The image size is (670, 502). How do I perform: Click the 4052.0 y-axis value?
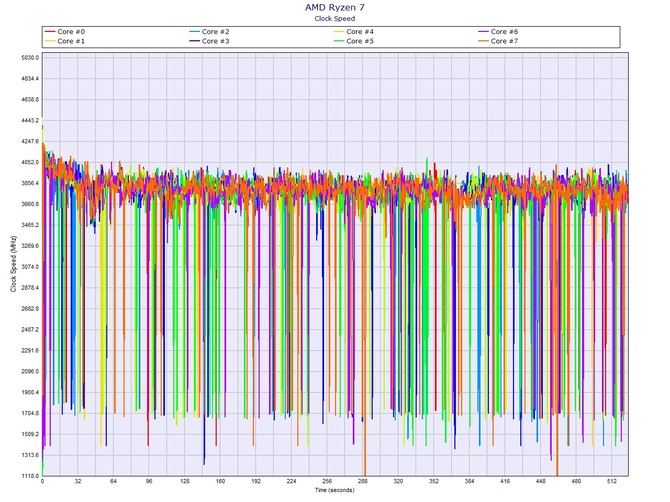(x=30, y=162)
